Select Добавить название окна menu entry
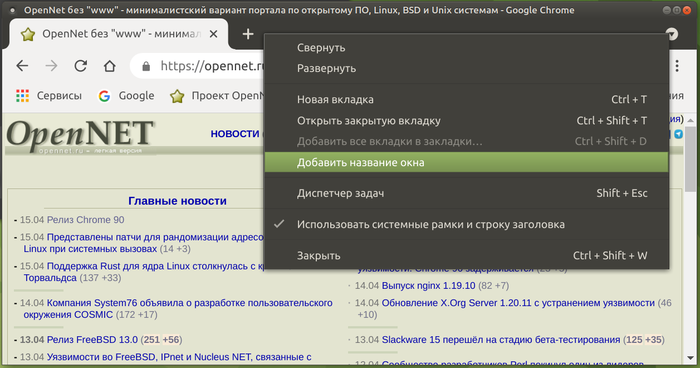 pos(467,162)
